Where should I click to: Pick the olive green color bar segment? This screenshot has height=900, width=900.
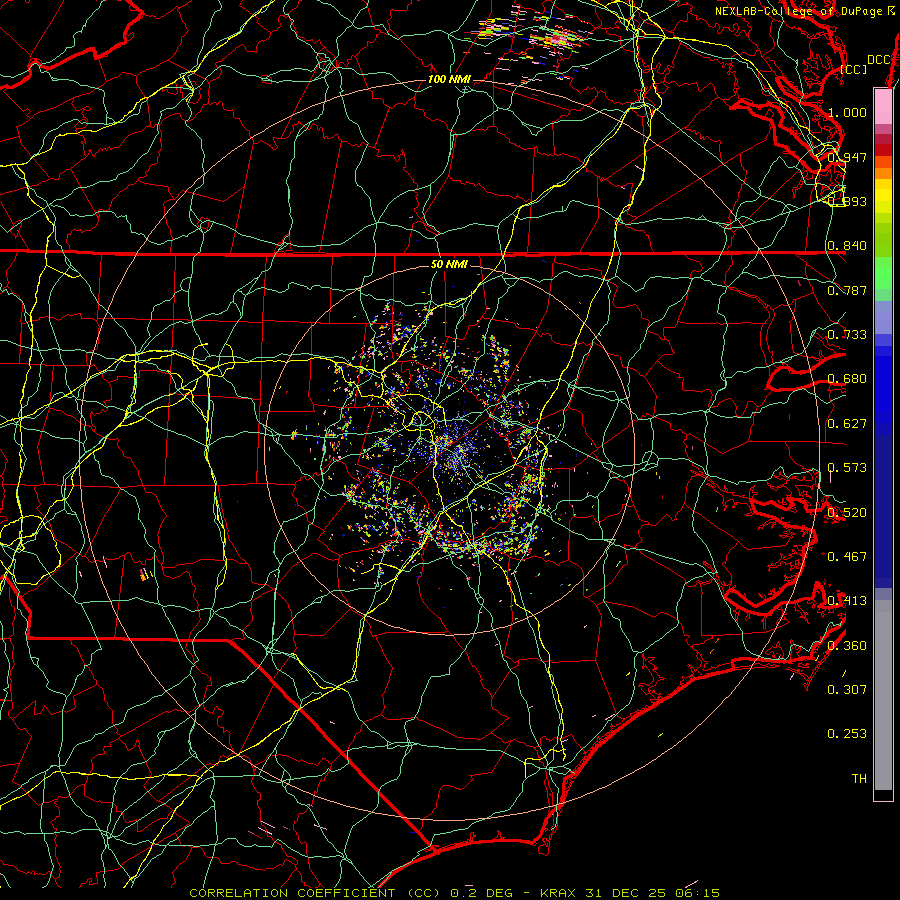click(x=883, y=239)
